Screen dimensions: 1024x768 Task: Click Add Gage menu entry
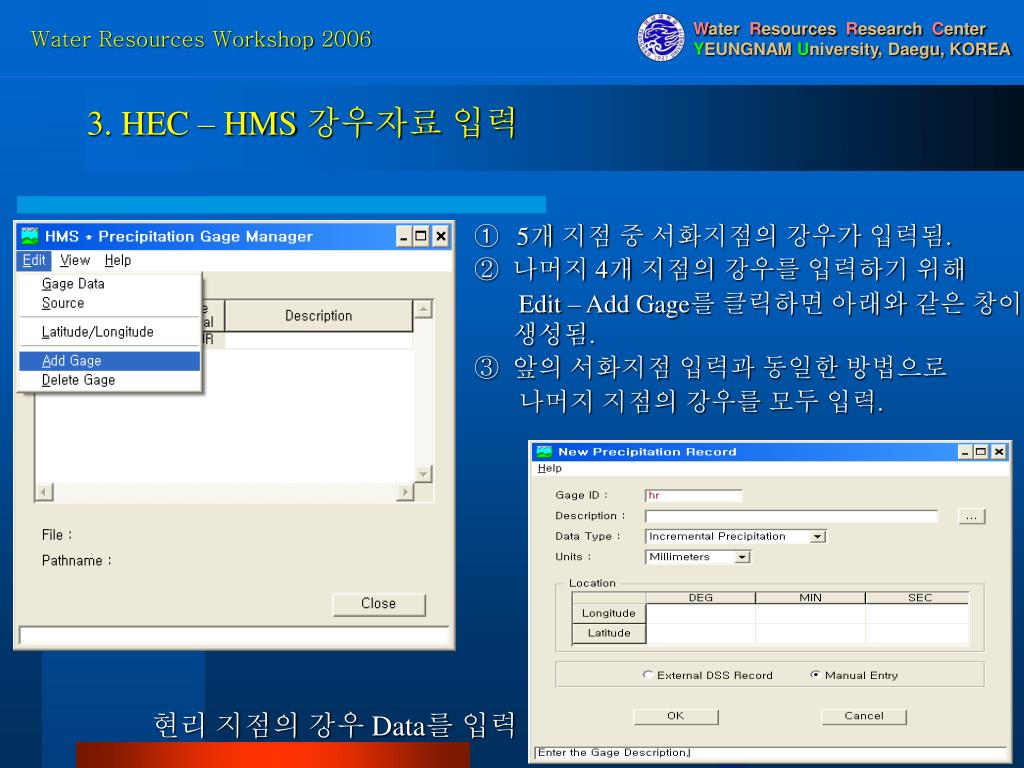click(x=110, y=360)
